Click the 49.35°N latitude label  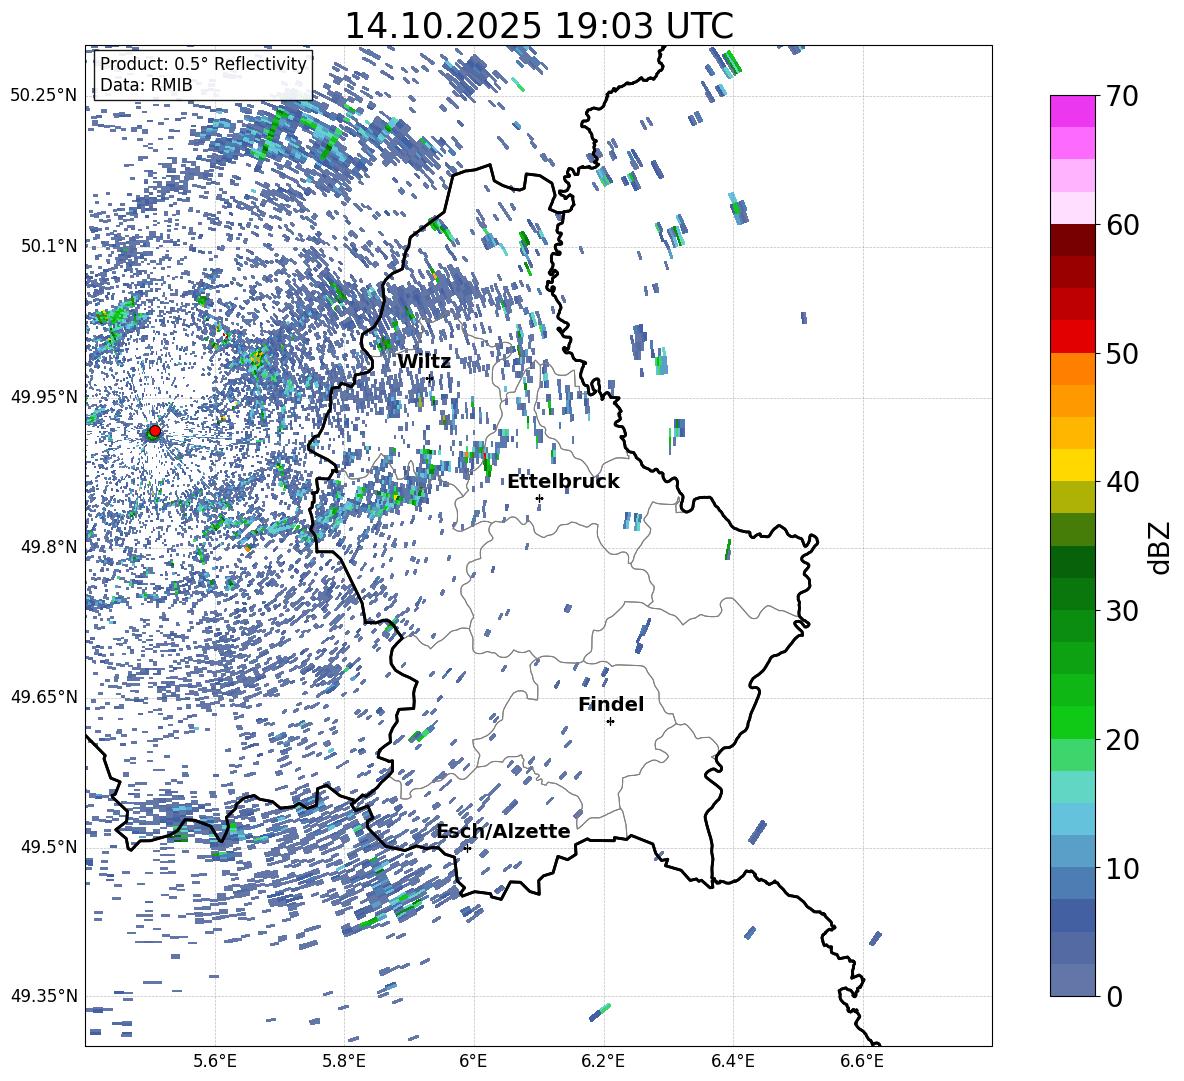point(44,996)
